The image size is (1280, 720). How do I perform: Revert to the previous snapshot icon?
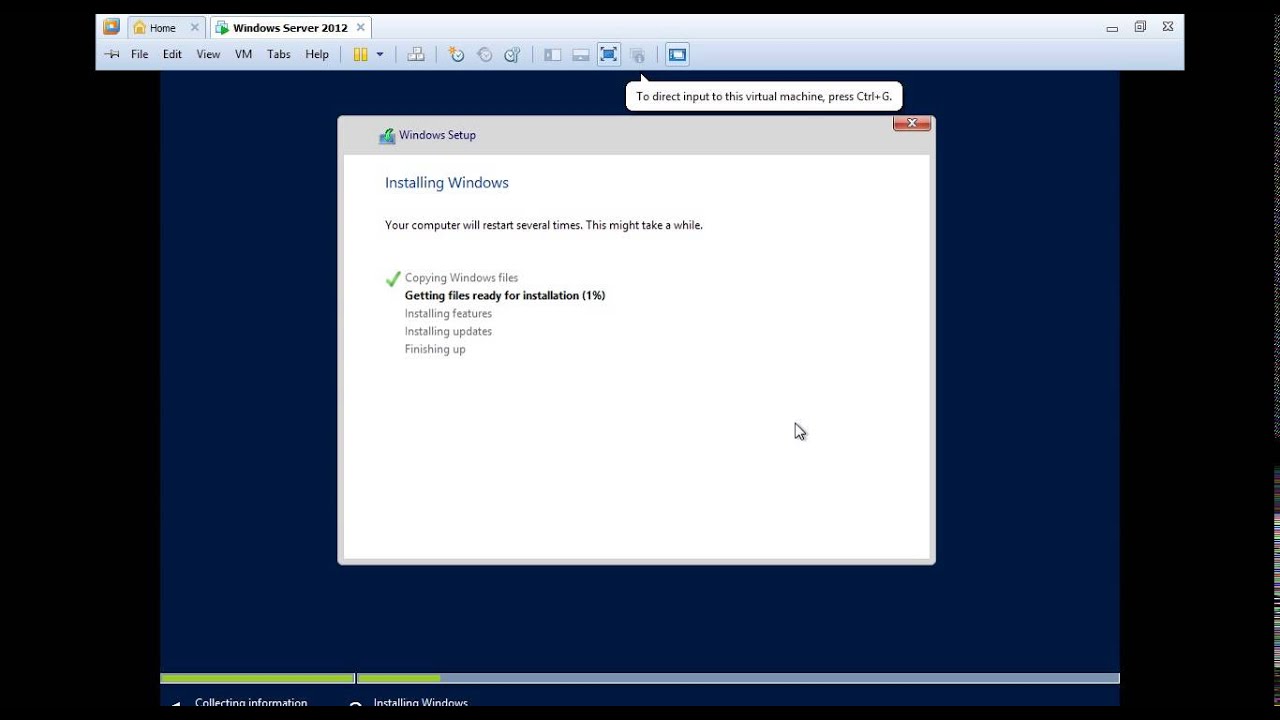click(485, 54)
